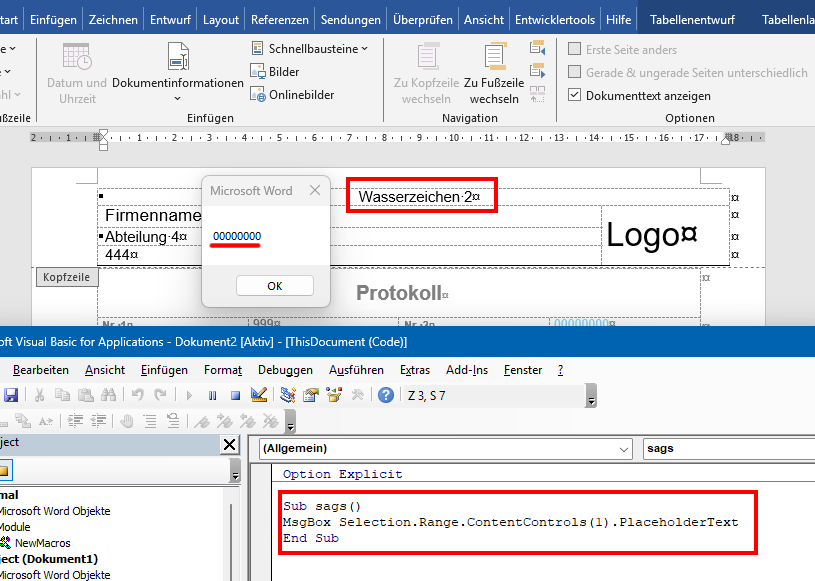Click the Save icon in VBA toolbar
The image size is (815, 581).
point(11,395)
